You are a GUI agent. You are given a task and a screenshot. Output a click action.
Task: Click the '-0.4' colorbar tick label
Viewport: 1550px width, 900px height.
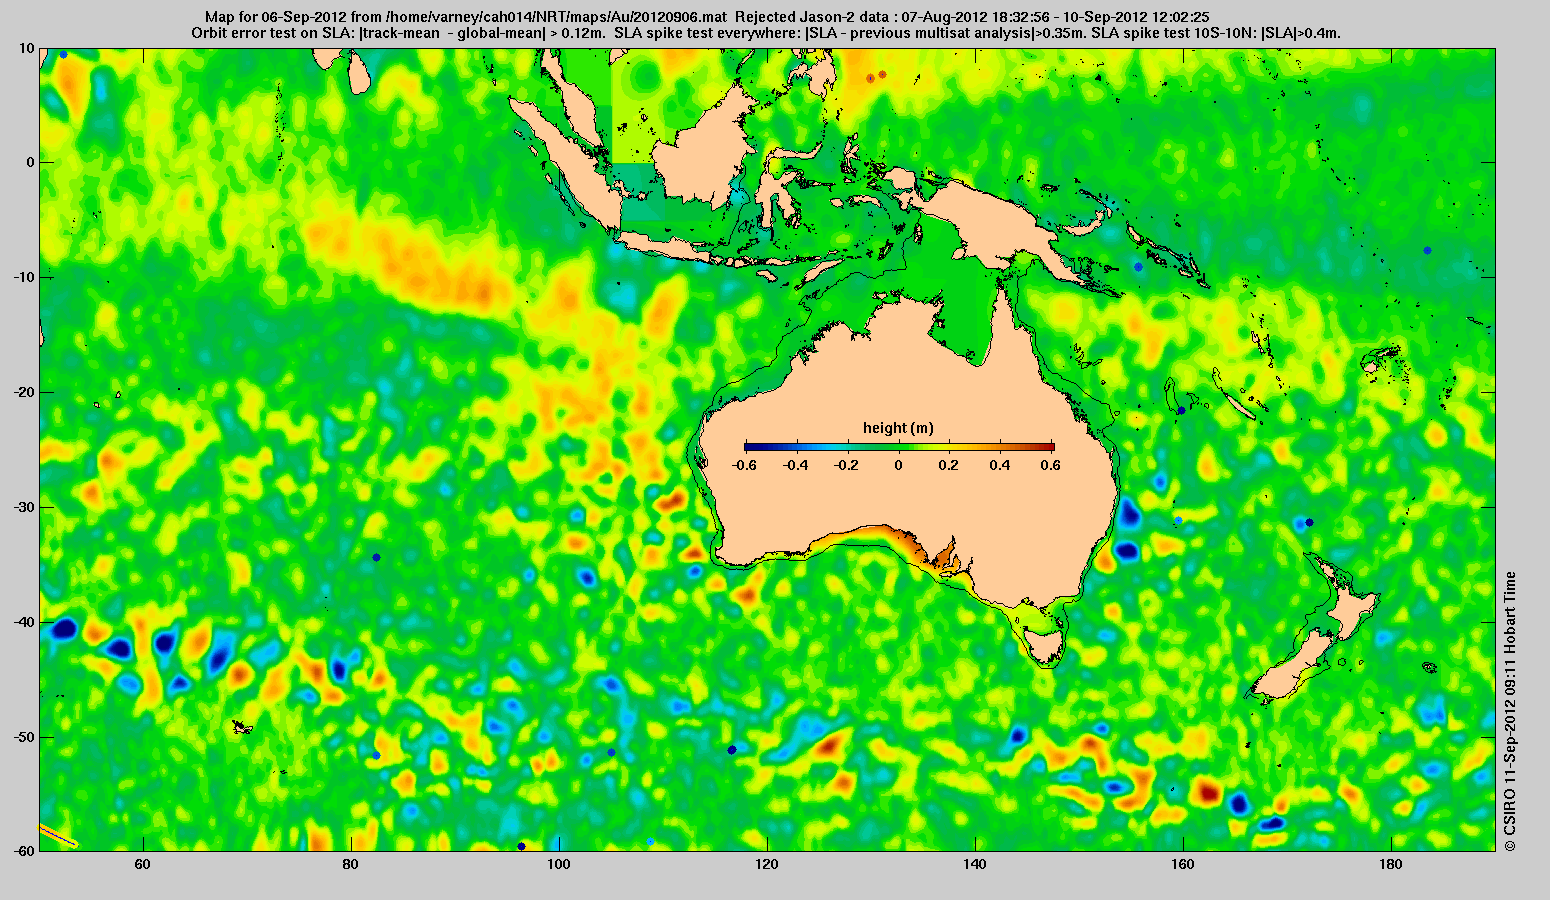(795, 465)
